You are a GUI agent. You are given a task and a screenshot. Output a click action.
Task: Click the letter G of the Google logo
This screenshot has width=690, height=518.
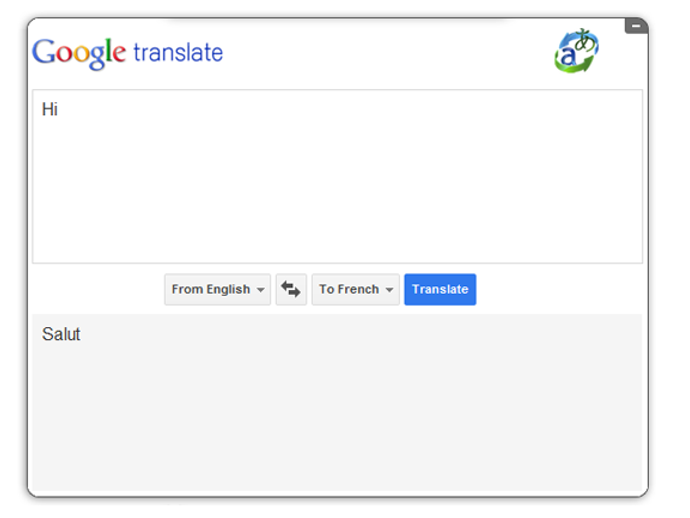pos(45,51)
